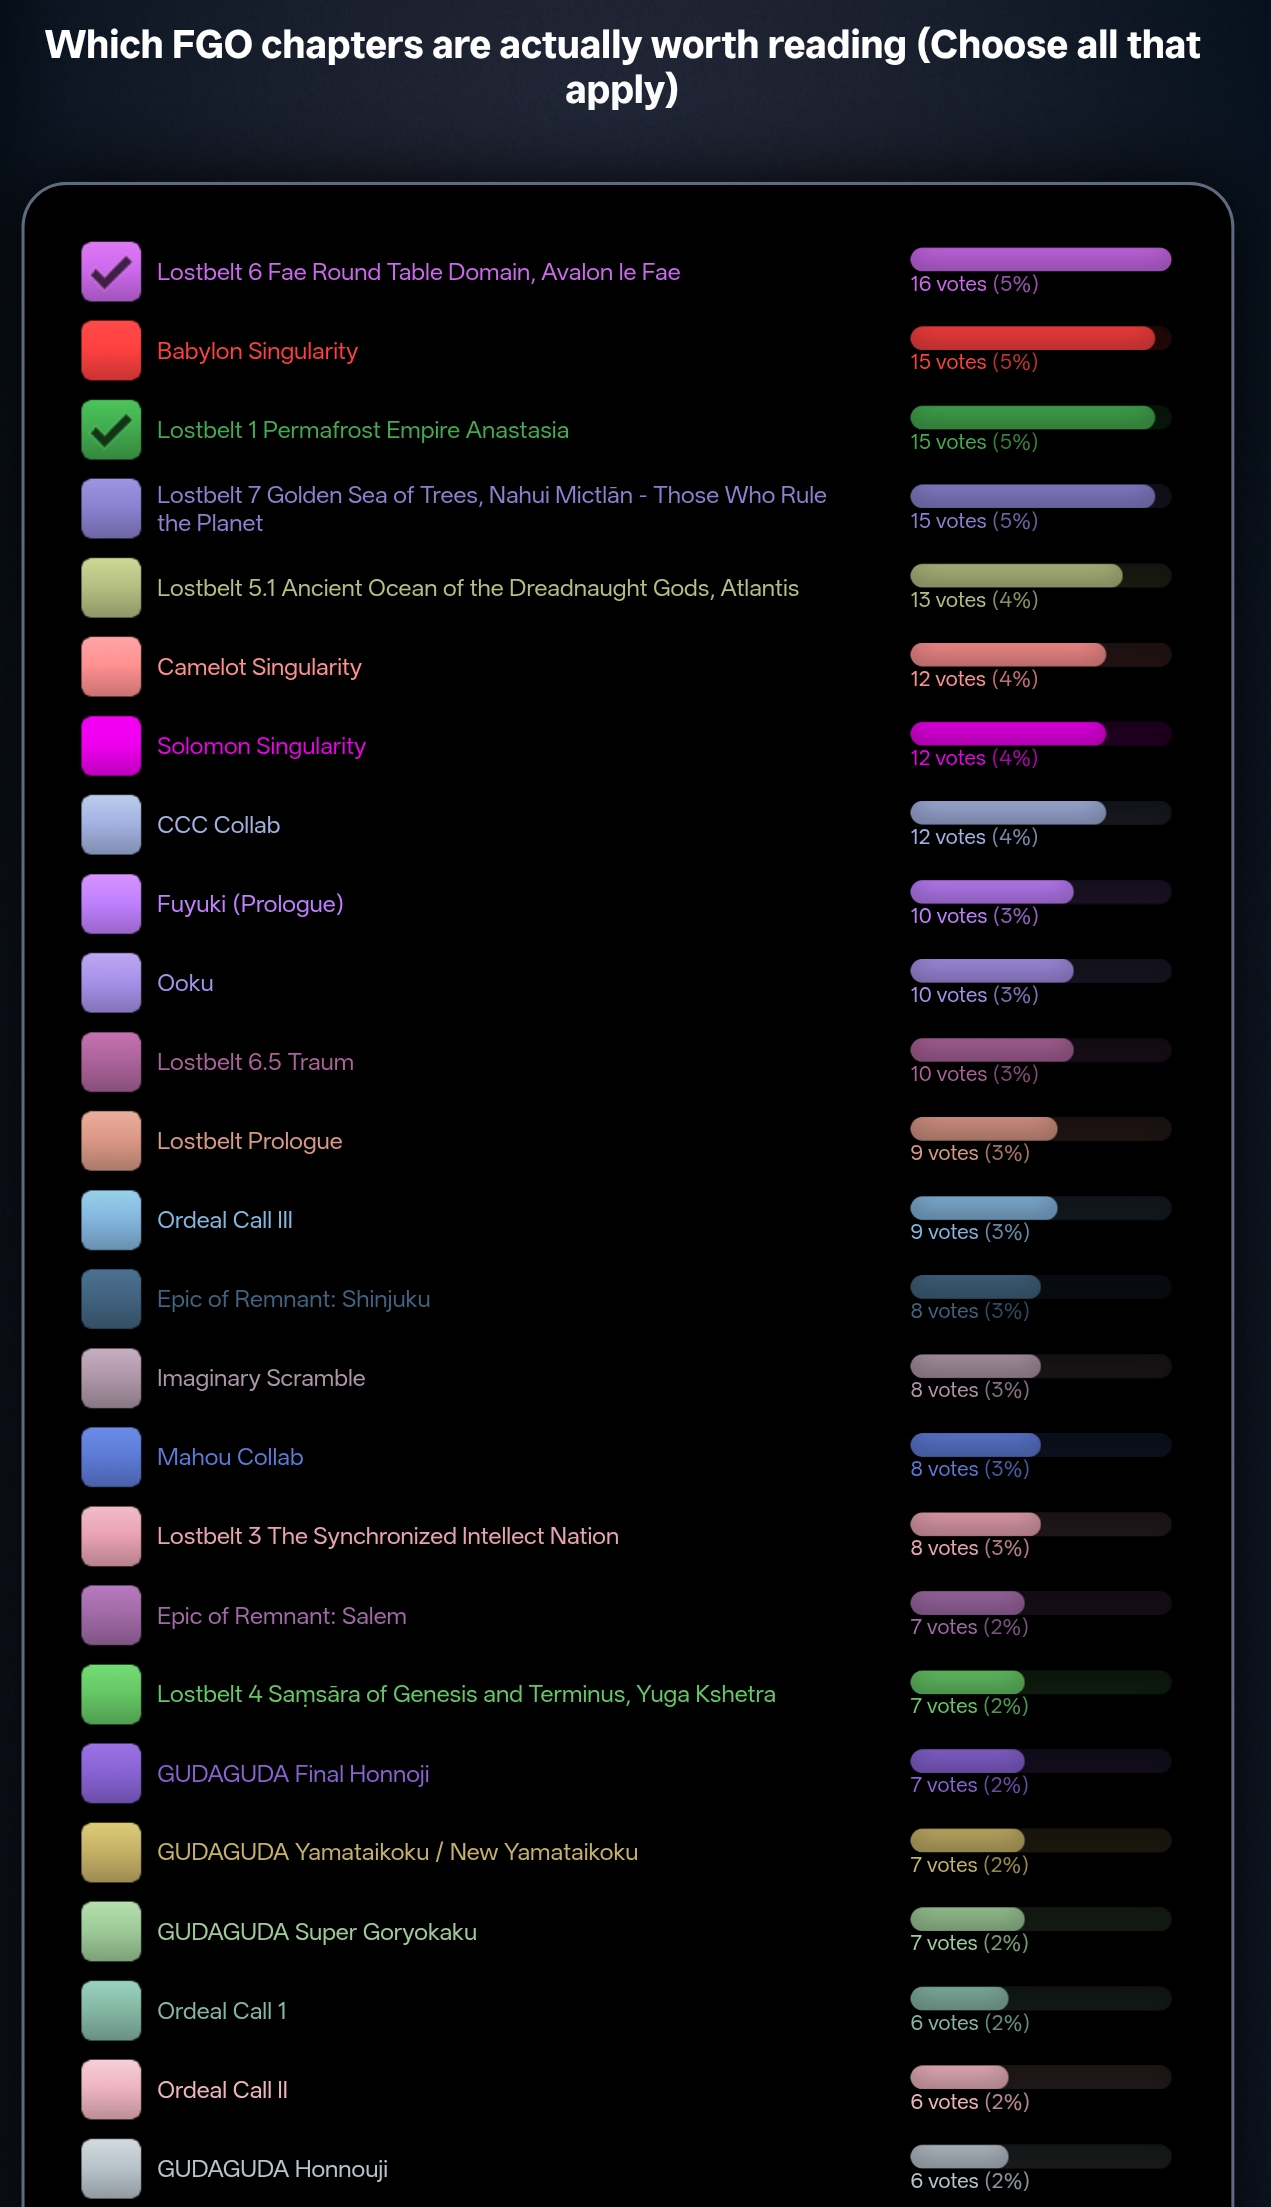Check Lostbelt 4 Yuga Kshetra checkbox
This screenshot has height=2207, width=1271.
(111, 1694)
